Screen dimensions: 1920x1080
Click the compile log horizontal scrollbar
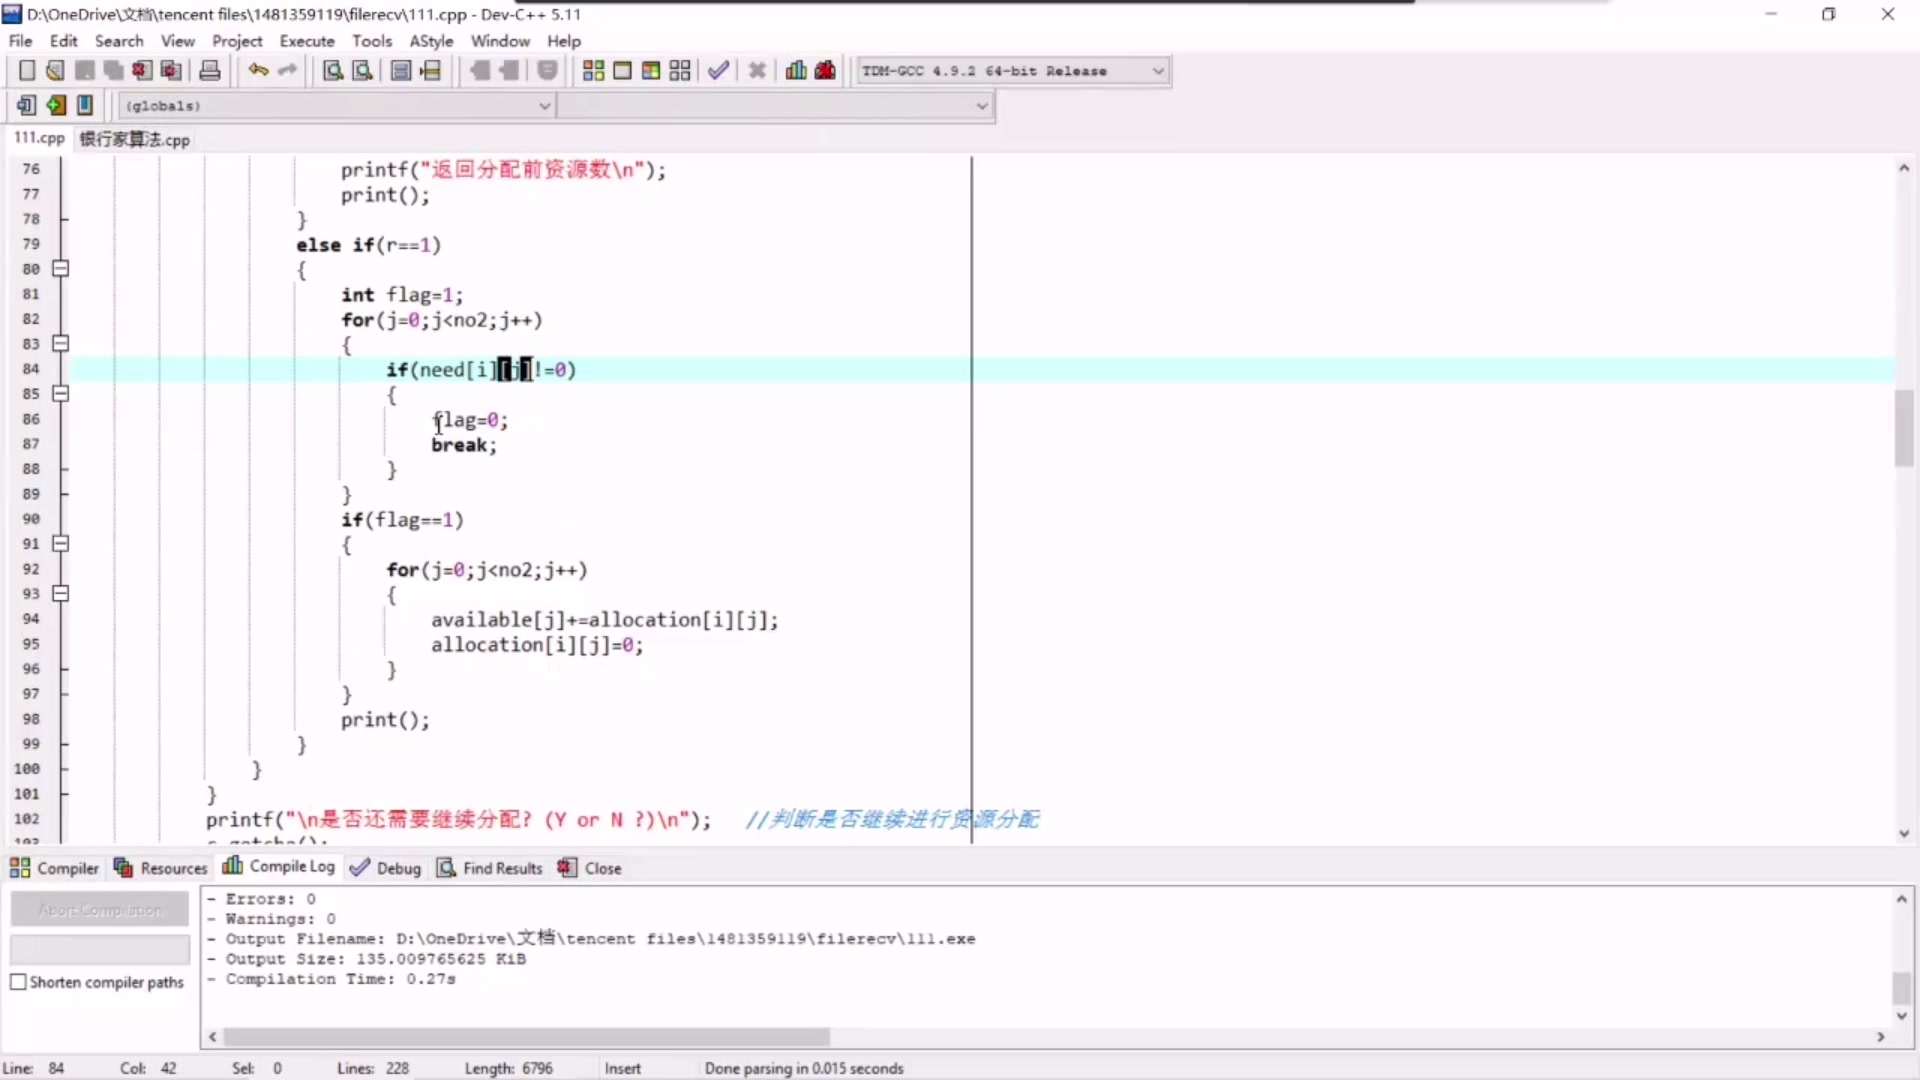click(525, 1037)
